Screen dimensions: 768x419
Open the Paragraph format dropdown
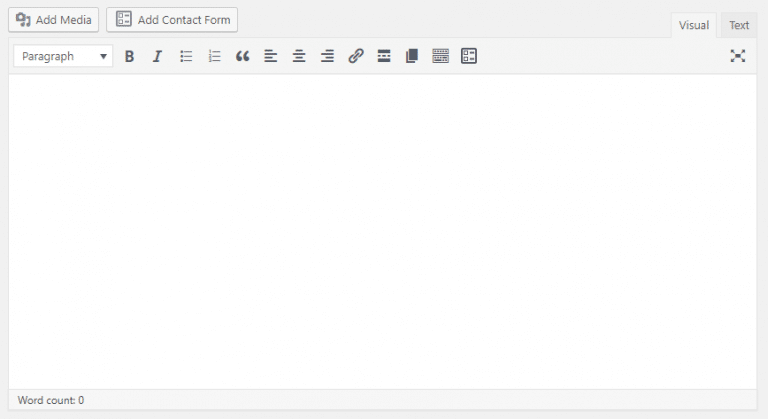tap(63, 57)
